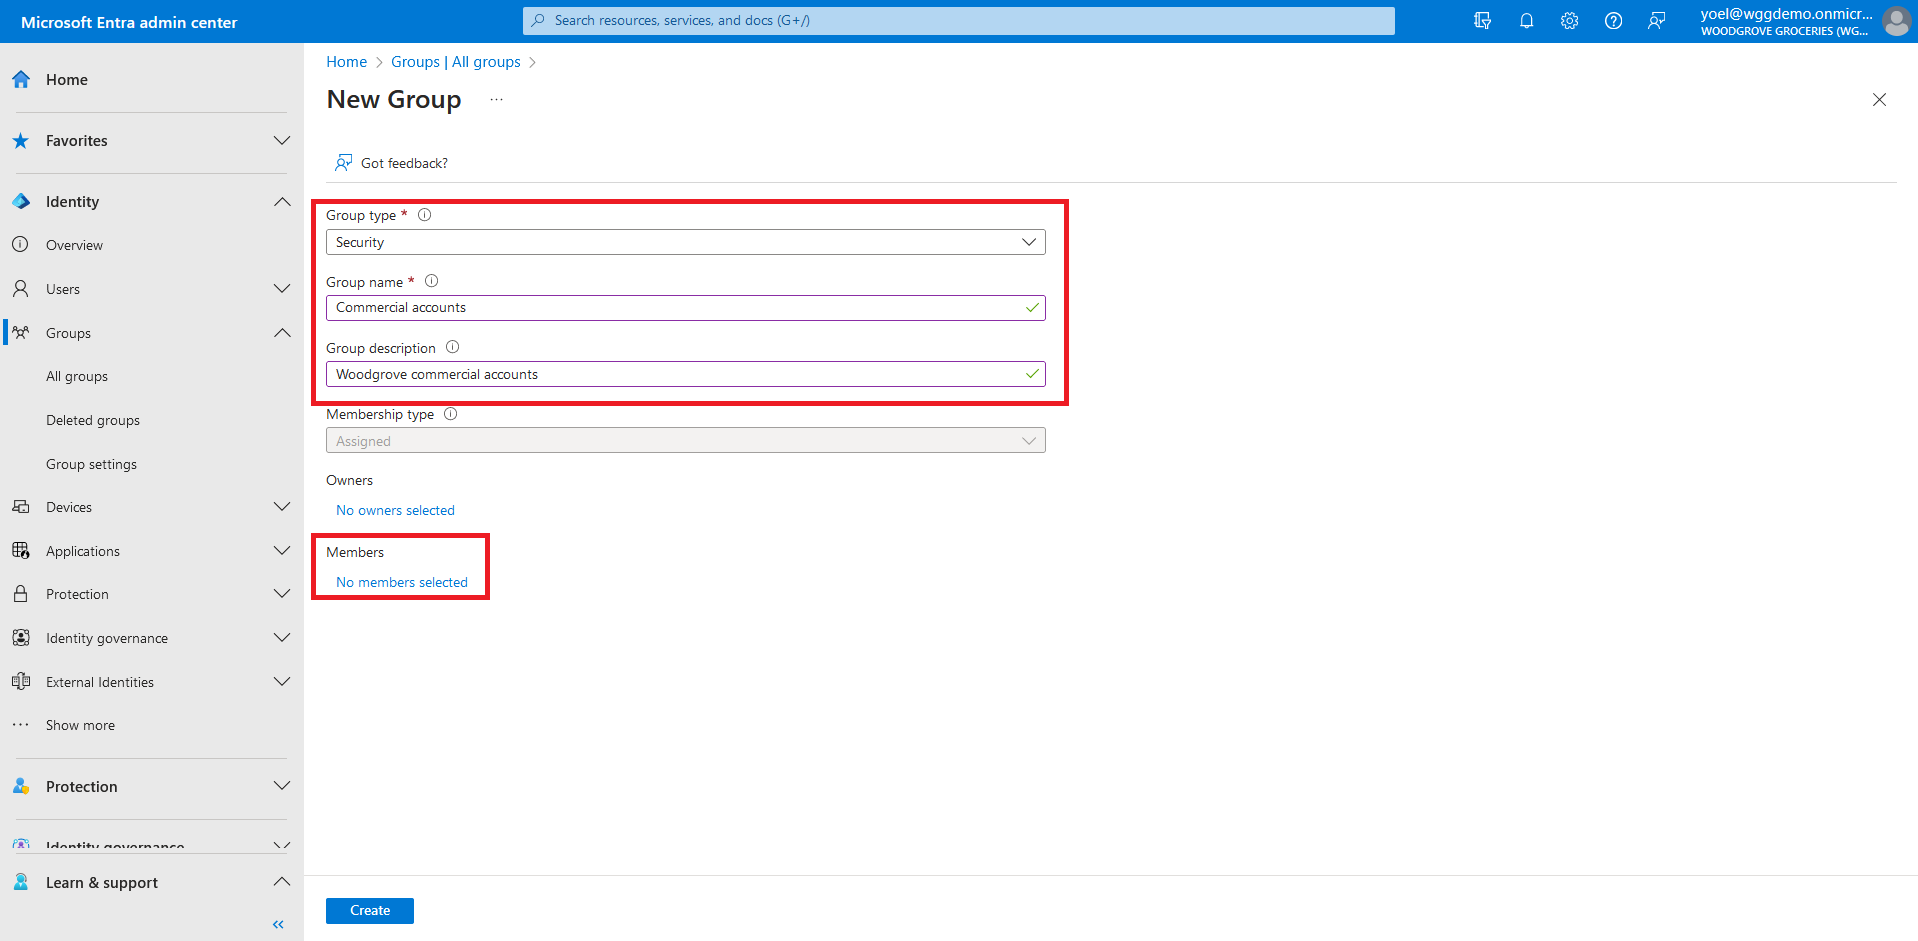Click the Group name info icon
Screen dimensions: 1918x941
431,281
